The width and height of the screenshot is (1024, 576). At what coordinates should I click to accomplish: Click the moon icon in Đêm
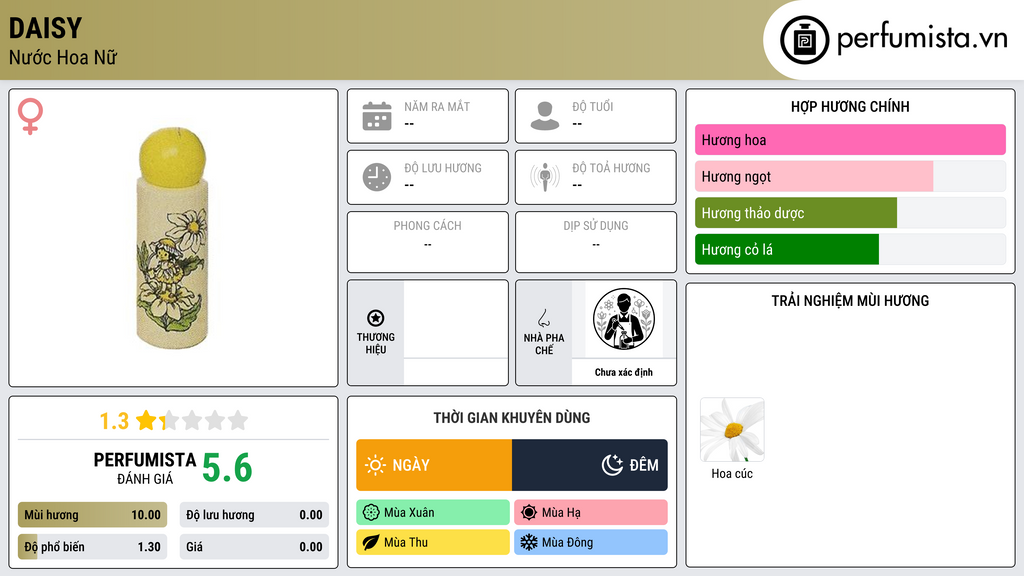(612, 465)
